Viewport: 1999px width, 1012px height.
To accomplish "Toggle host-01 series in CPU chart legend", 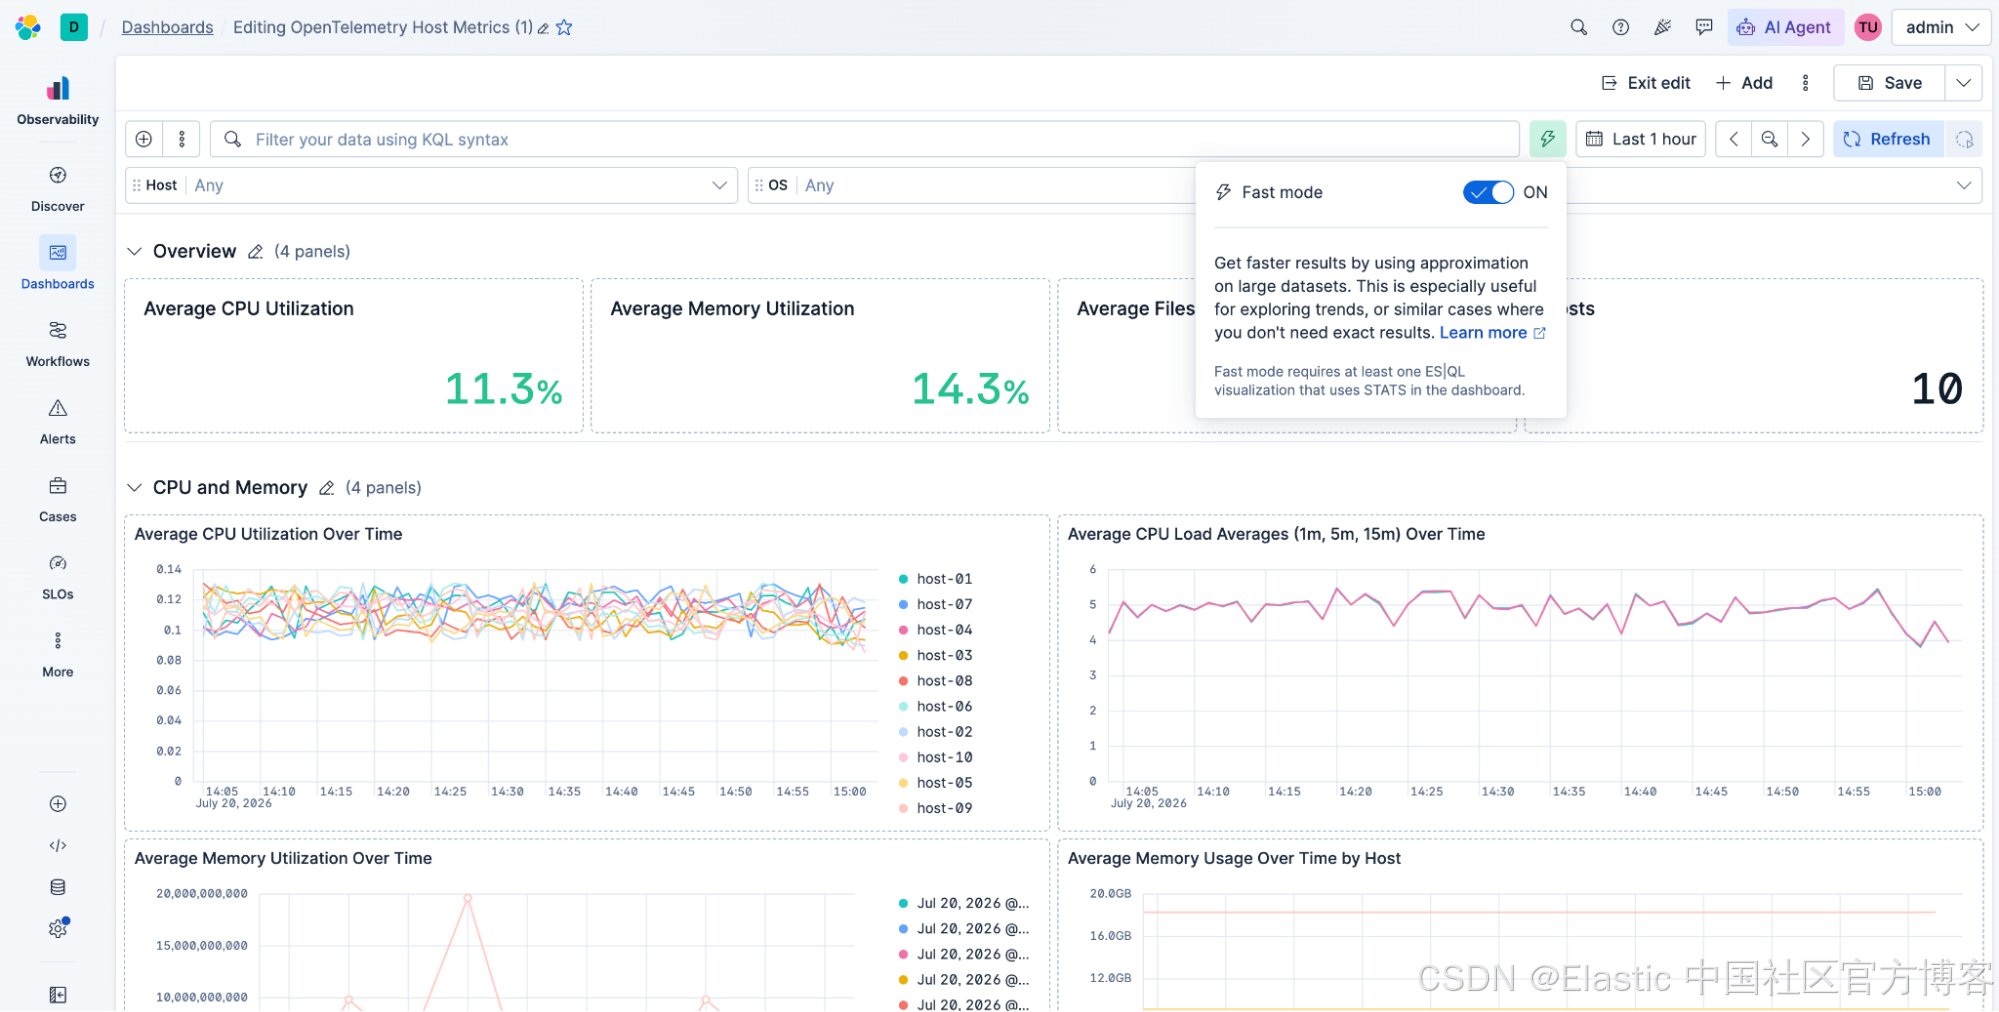I will [x=935, y=579].
